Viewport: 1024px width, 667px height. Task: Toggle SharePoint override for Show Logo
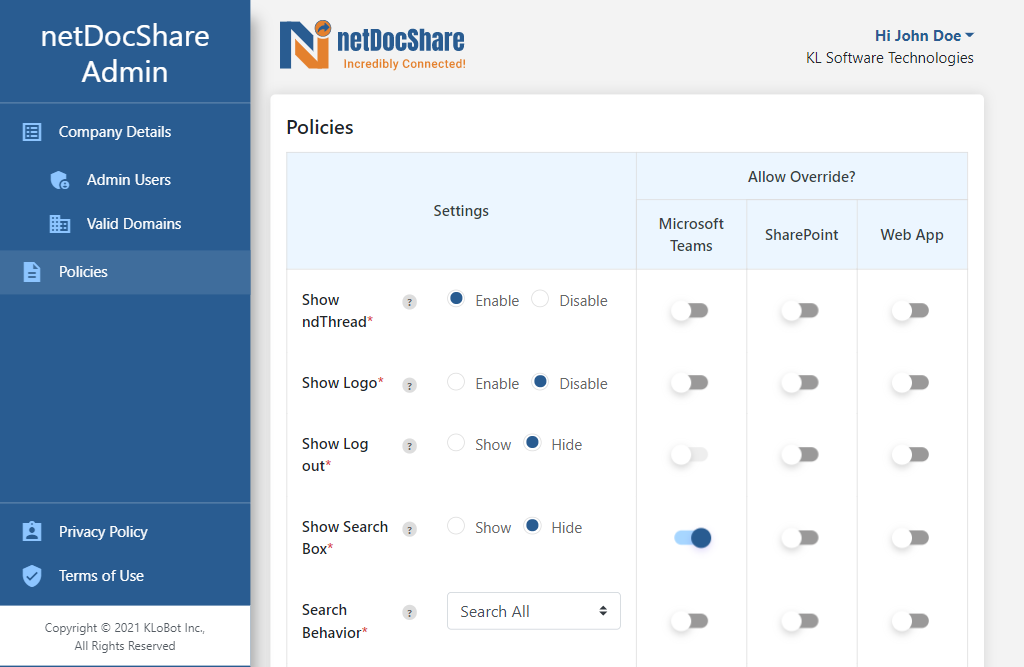[800, 382]
